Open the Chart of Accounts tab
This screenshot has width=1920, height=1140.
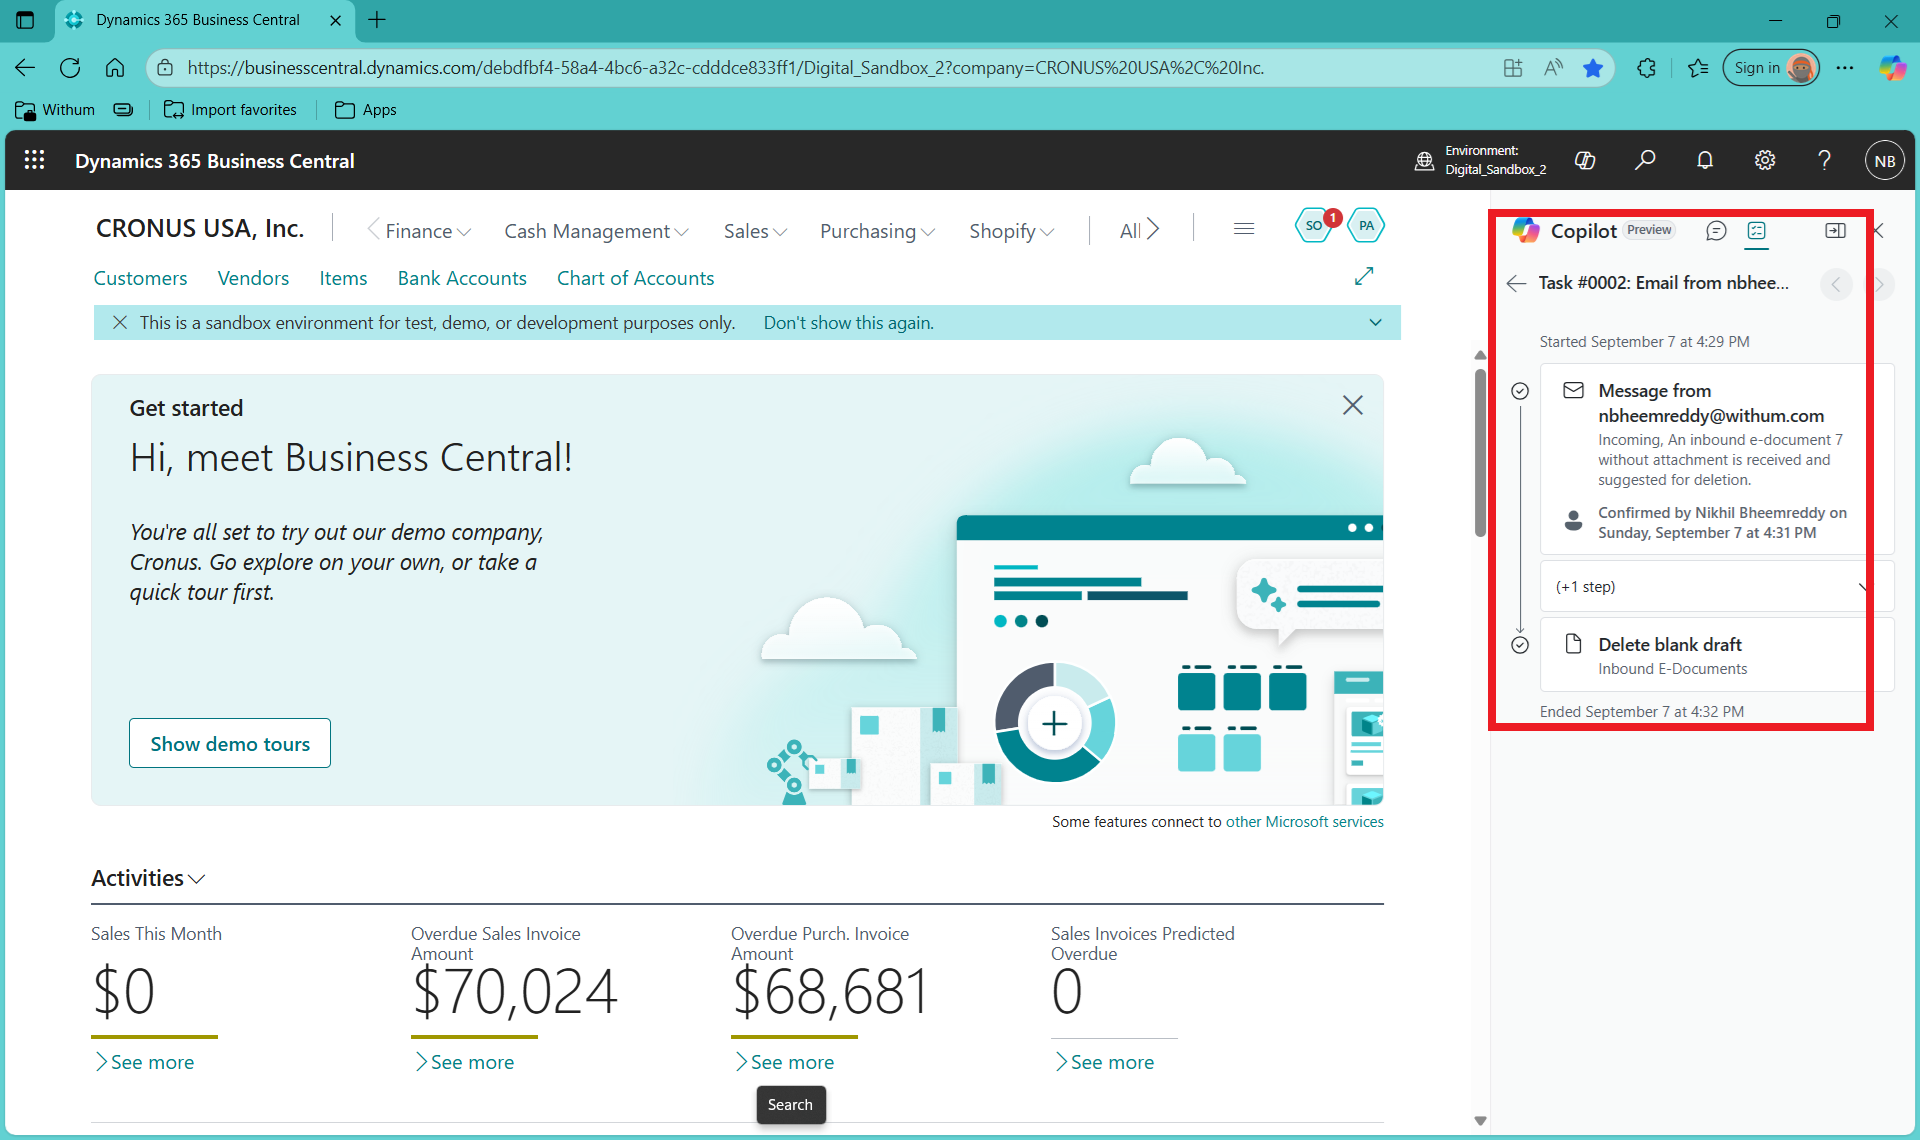(635, 278)
